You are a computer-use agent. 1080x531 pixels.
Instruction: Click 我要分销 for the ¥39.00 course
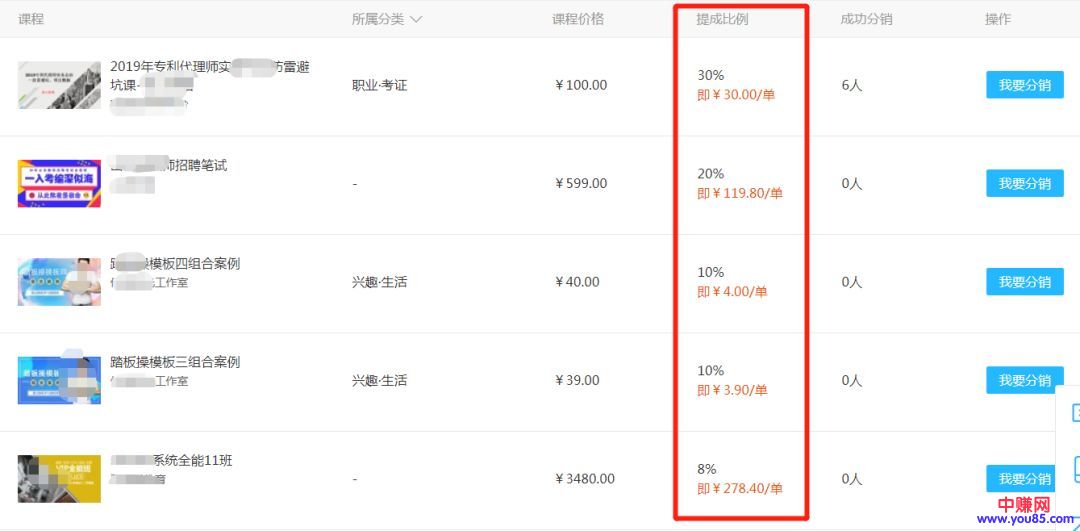[x=1024, y=380]
